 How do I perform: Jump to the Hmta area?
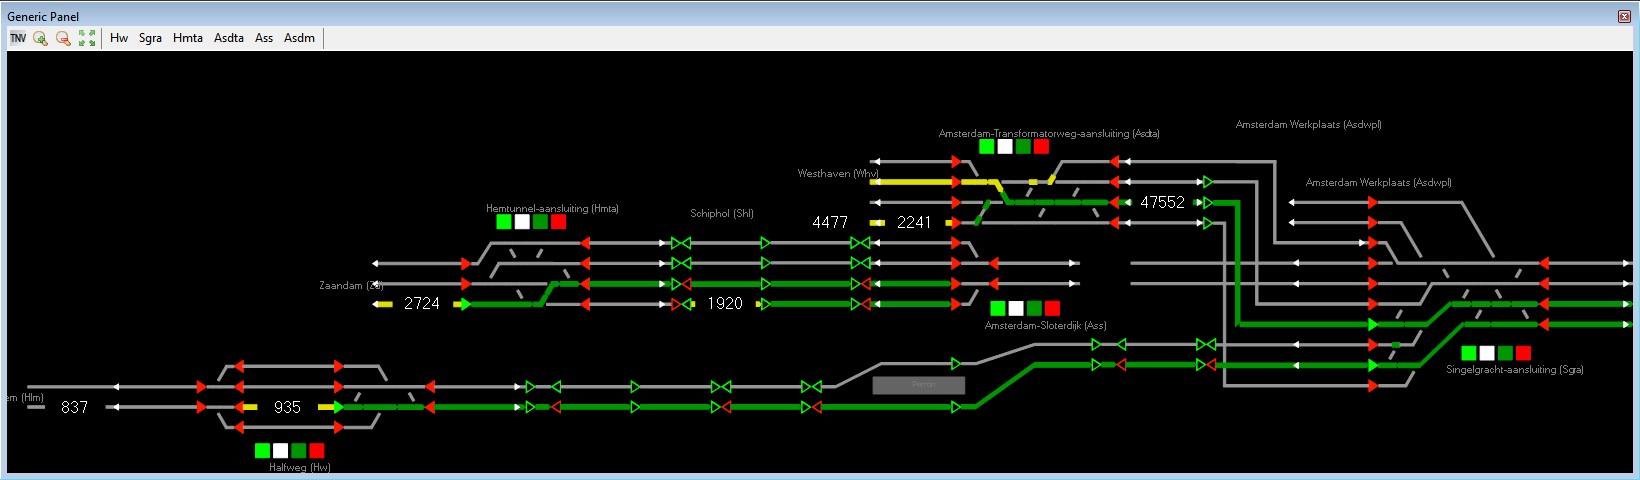click(188, 38)
